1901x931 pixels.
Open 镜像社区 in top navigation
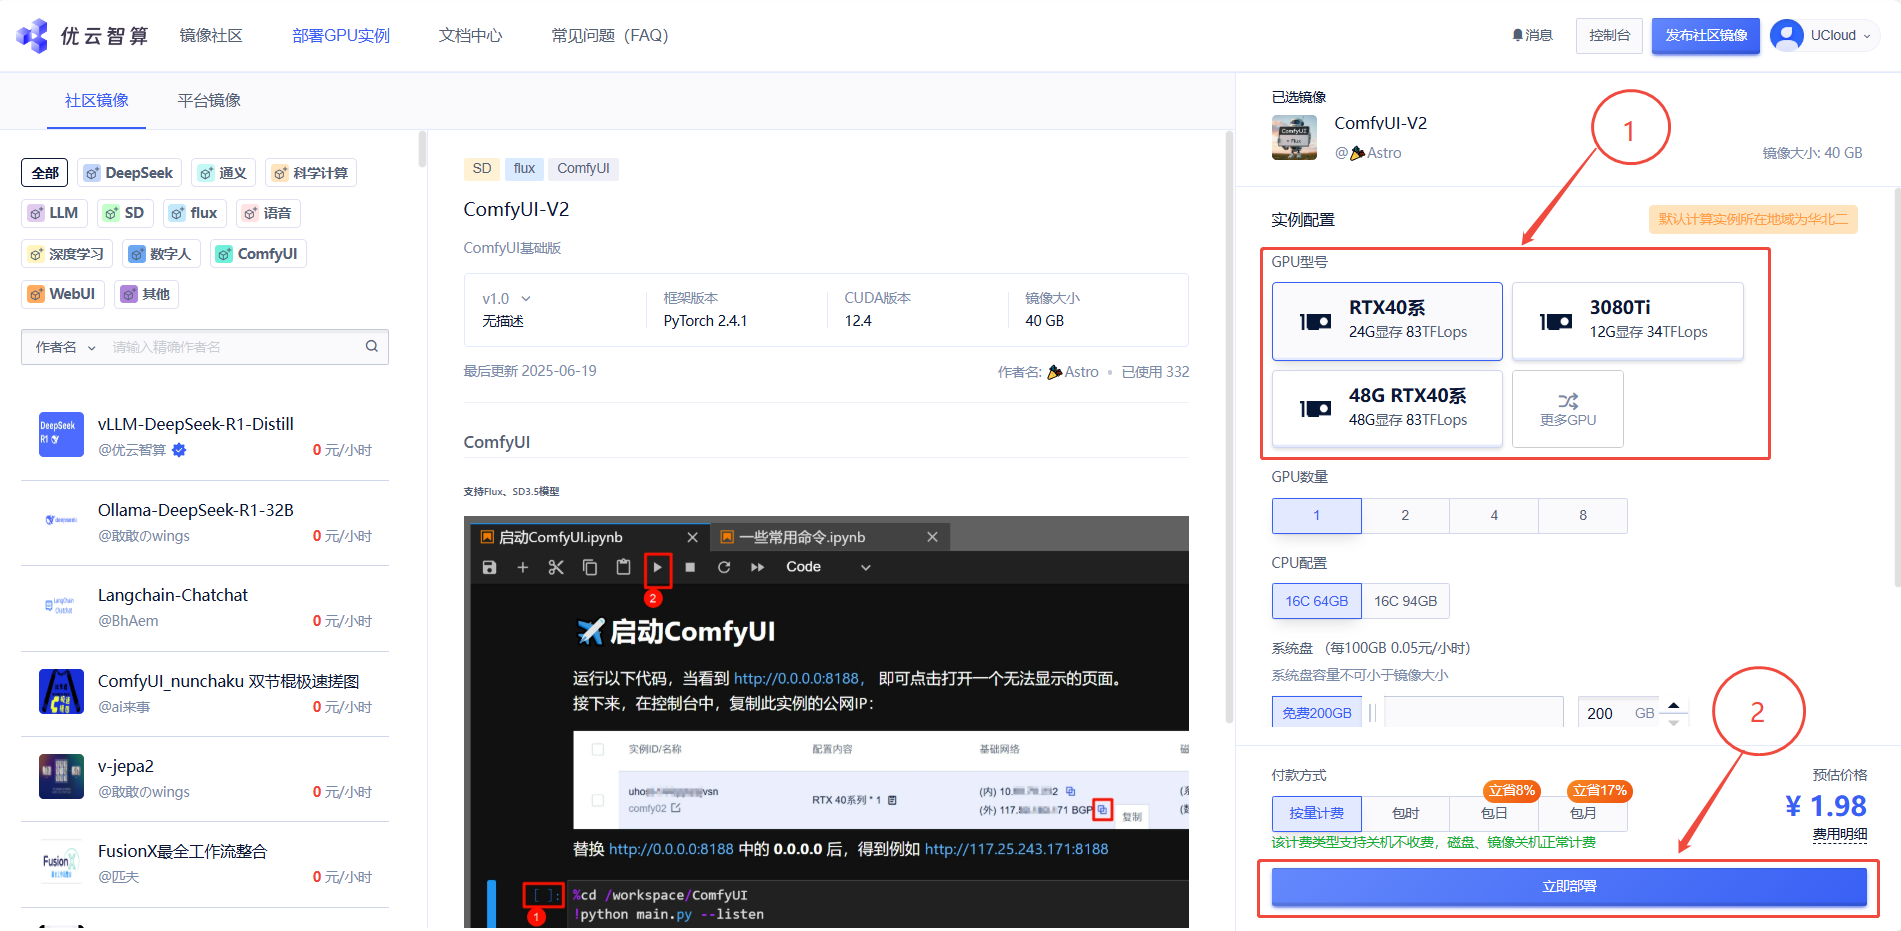click(x=211, y=35)
